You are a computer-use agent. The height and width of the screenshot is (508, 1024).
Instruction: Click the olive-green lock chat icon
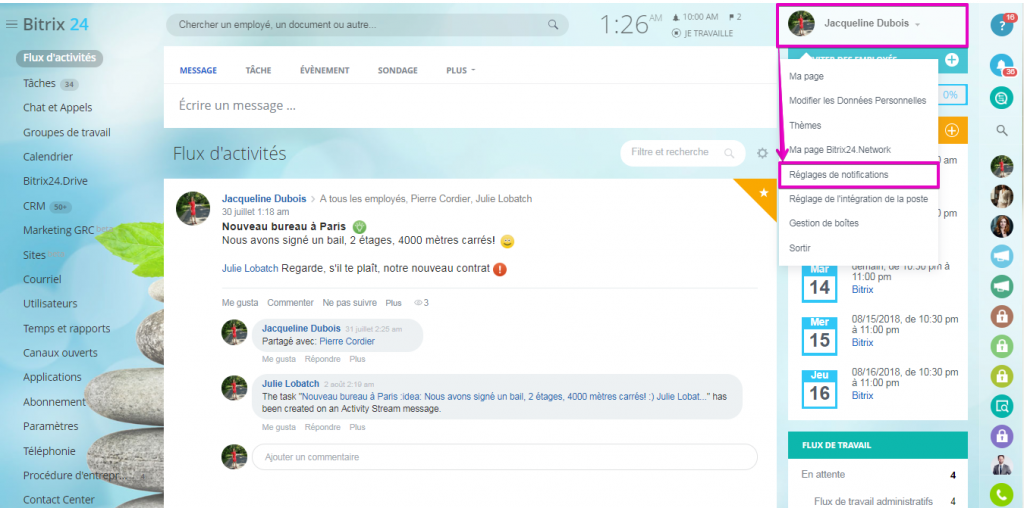point(1001,375)
